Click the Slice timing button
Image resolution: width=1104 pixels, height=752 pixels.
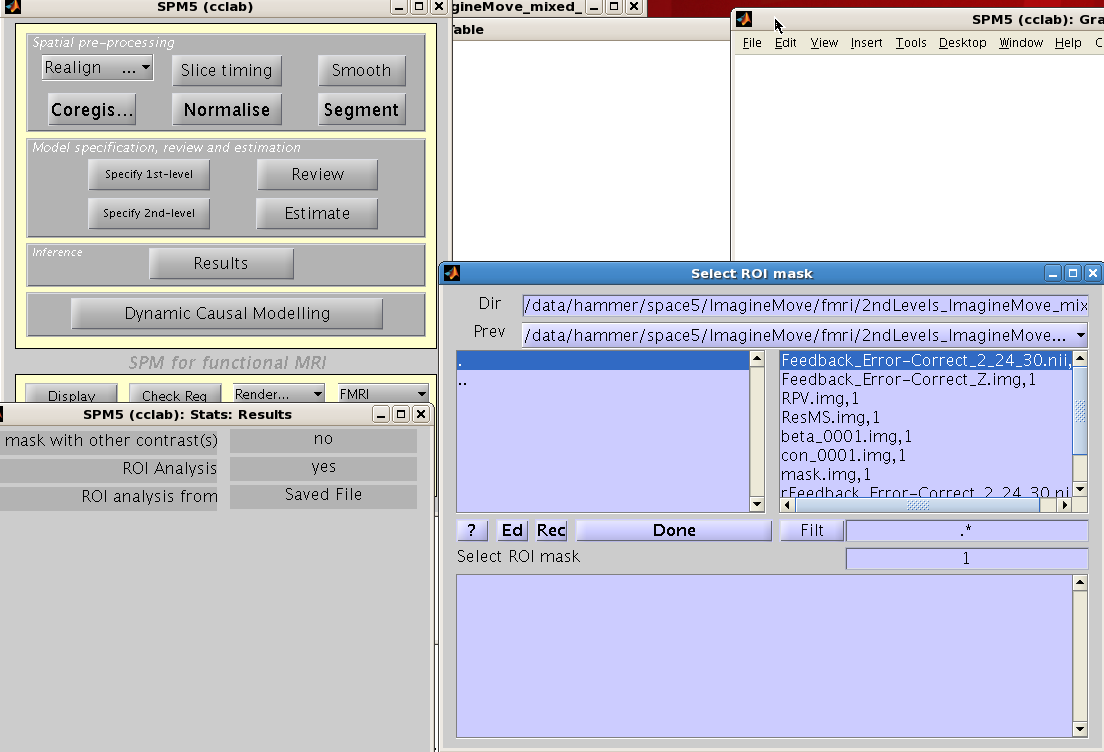[227, 70]
